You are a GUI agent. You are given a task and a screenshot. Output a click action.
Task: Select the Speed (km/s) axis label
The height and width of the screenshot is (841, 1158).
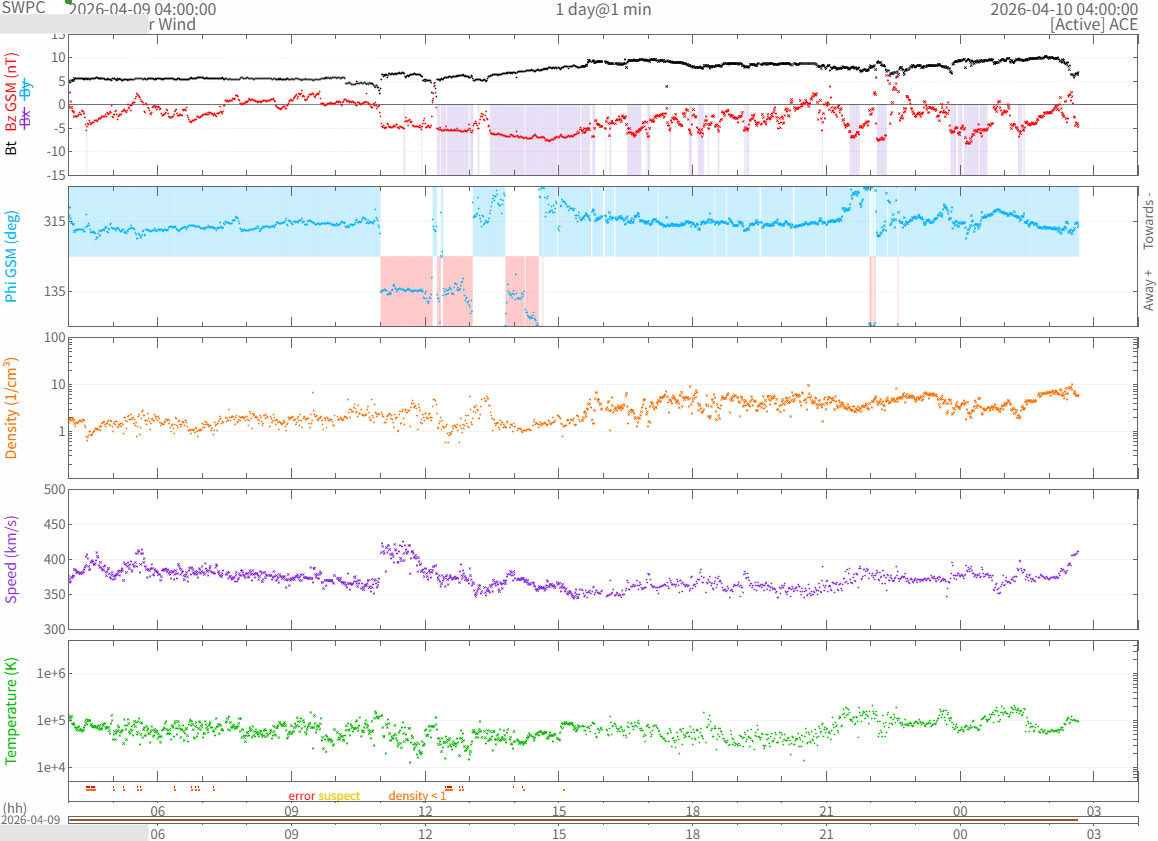12,560
